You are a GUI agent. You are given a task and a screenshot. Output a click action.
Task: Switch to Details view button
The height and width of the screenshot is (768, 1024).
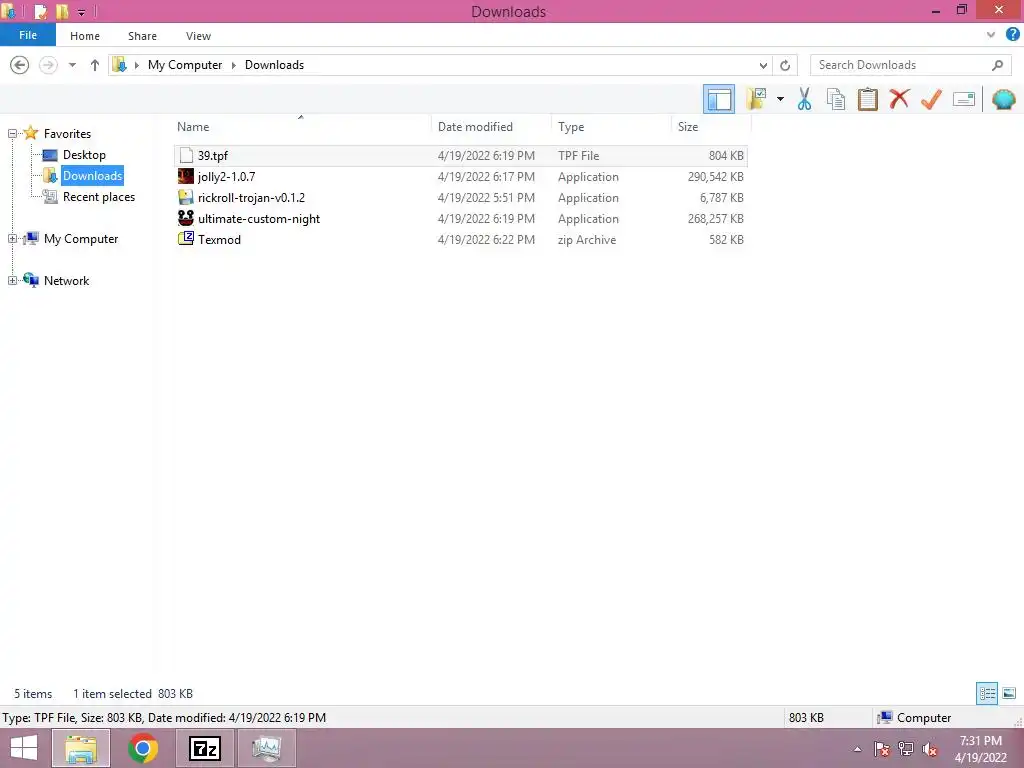coord(987,693)
